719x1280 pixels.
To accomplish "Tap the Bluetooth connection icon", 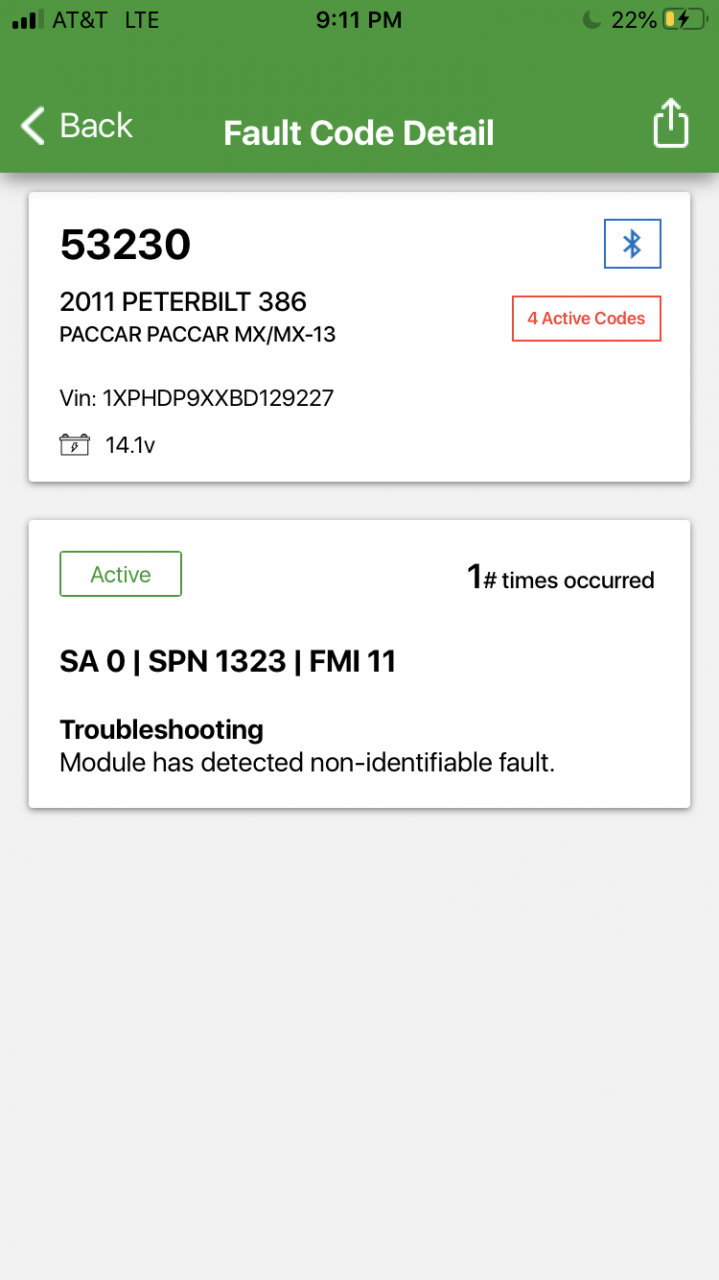I will (x=632, y=244).
